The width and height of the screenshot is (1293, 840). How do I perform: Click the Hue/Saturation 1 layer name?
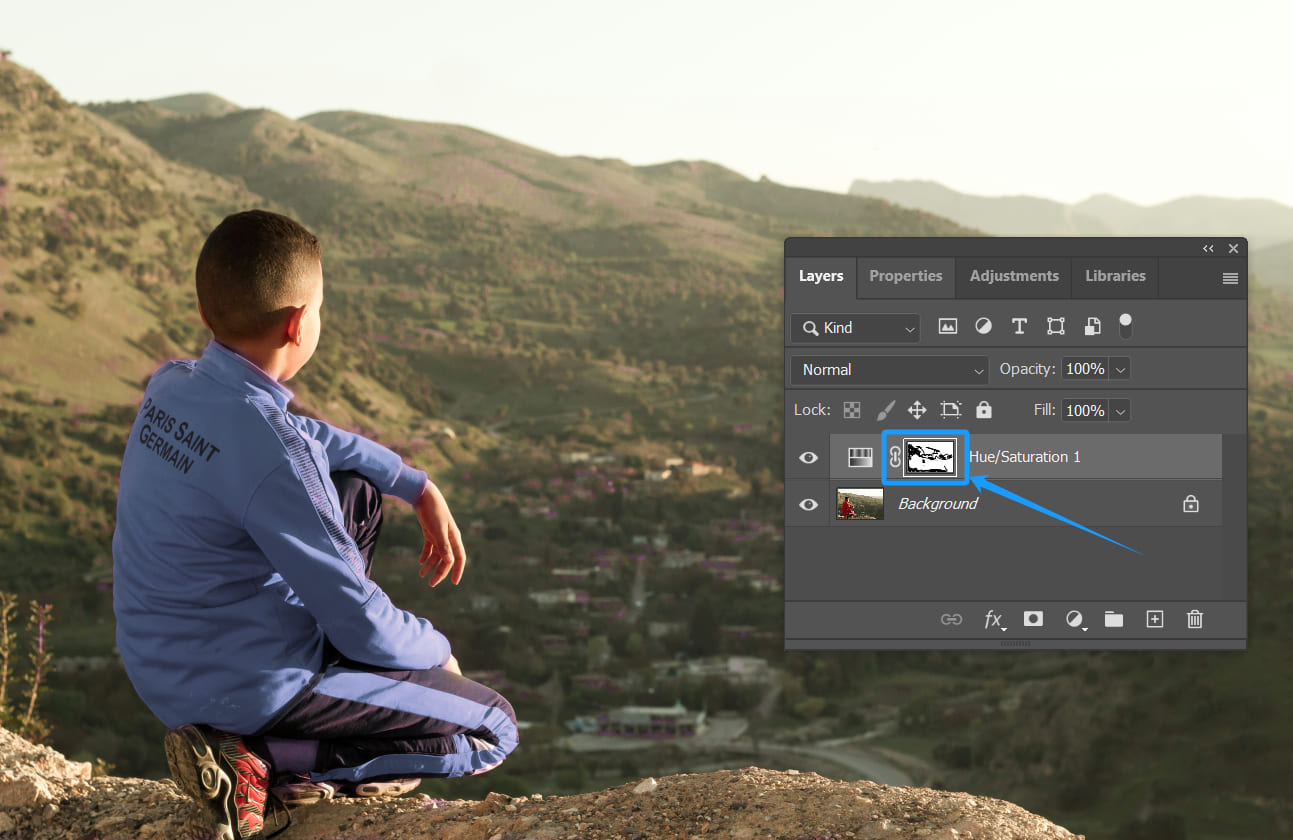pos(1025,457)
